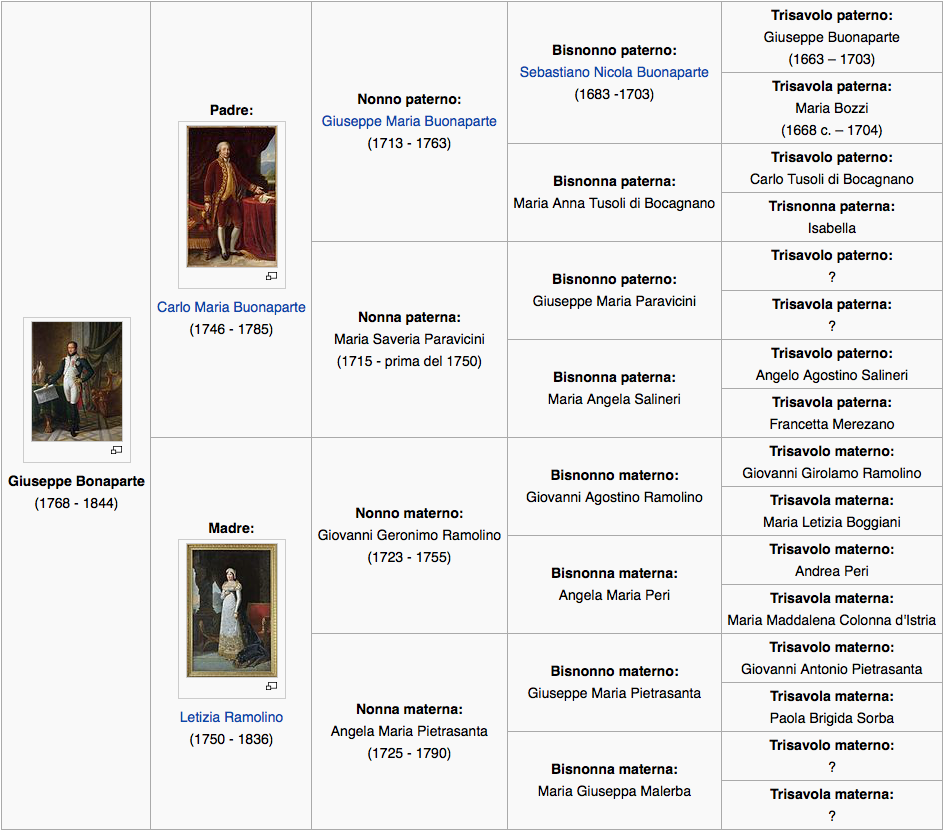The image size is (945, 832).
Task: Open the Giuseppe Bonaparte portrait image
Action: tap(77, 381)
